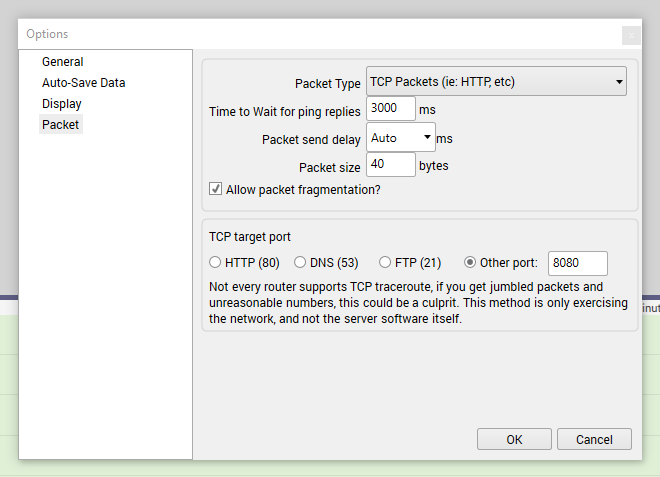
Task: Click the Allow packet fragmentation label
Action: [x=303, y=189]
